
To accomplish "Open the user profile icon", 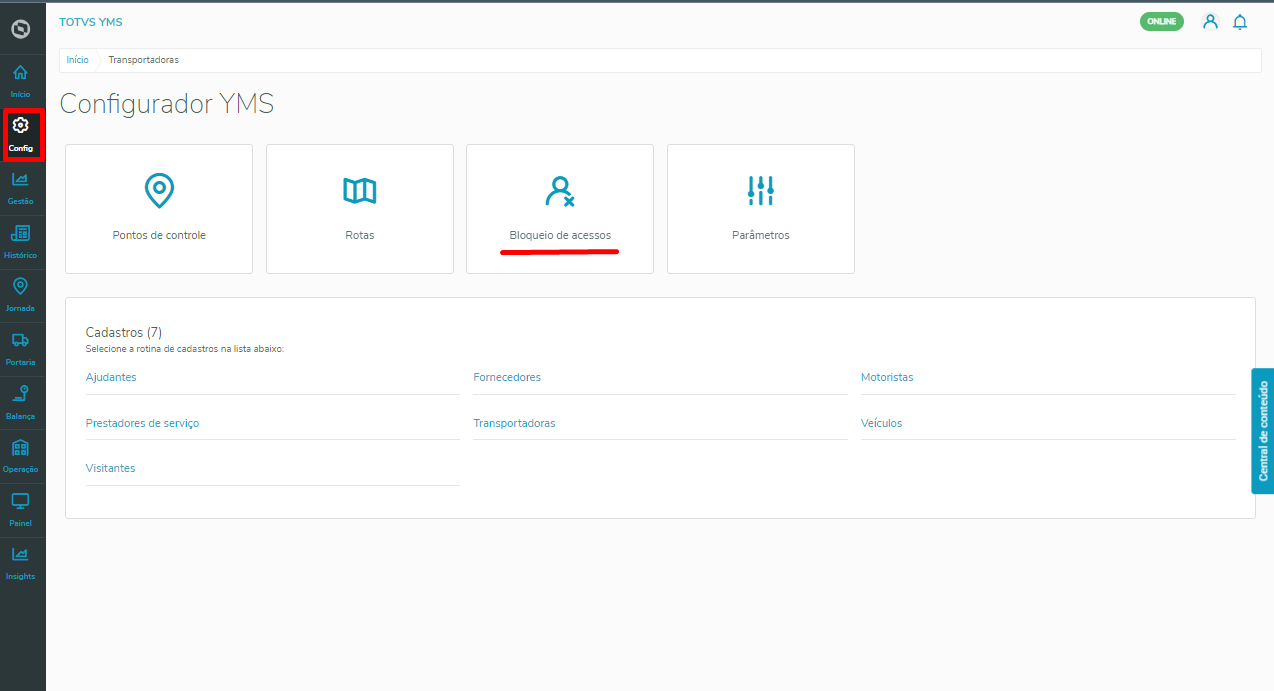I will pos(1211,21).
